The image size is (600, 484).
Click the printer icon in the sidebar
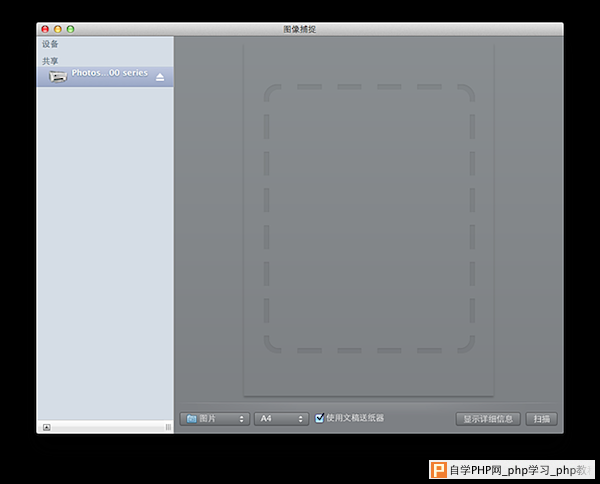[58, 77]
